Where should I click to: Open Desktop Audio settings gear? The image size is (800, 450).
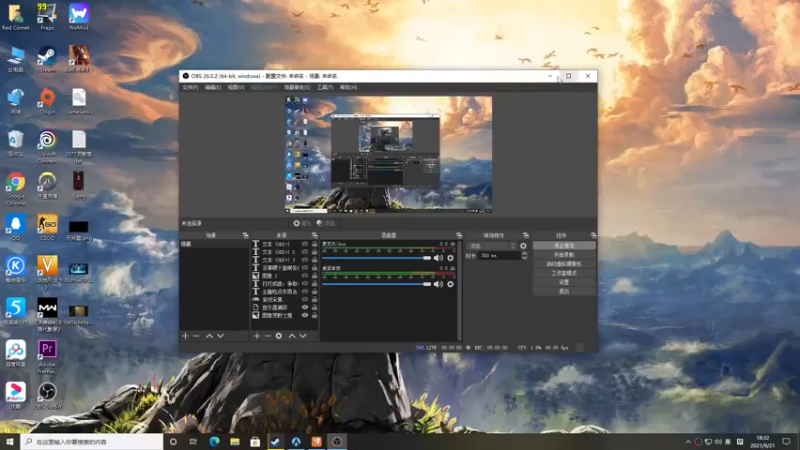click(x=450, y=284)
